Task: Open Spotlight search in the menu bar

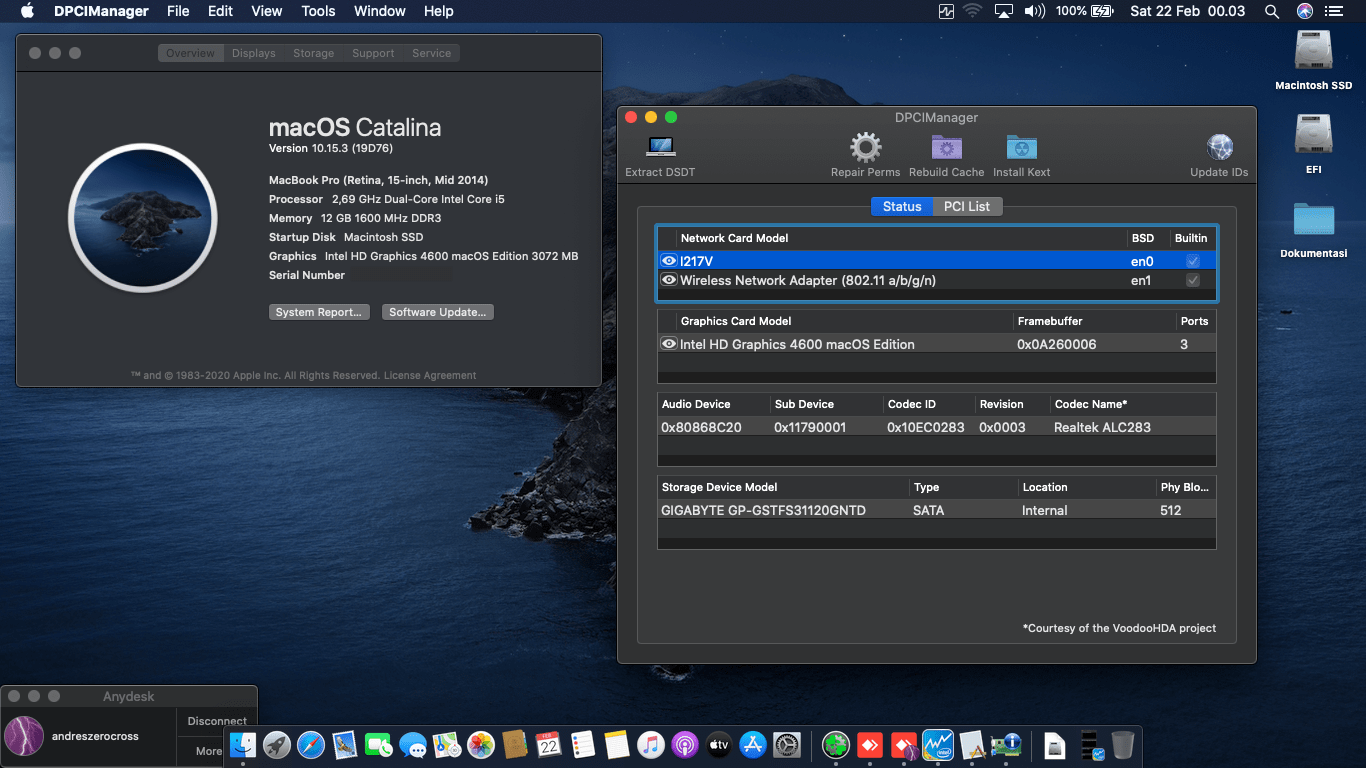Action: pyautogui.click(x=1272, y=11)
